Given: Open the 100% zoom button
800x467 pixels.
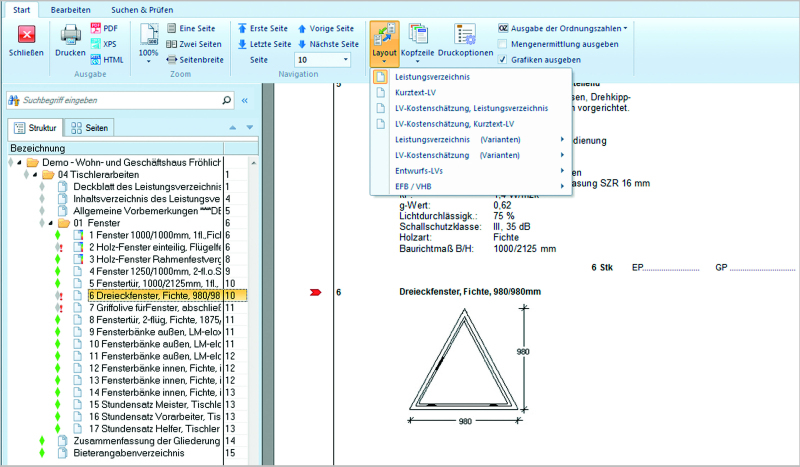Looking at the screenshot, I should 148,42.
